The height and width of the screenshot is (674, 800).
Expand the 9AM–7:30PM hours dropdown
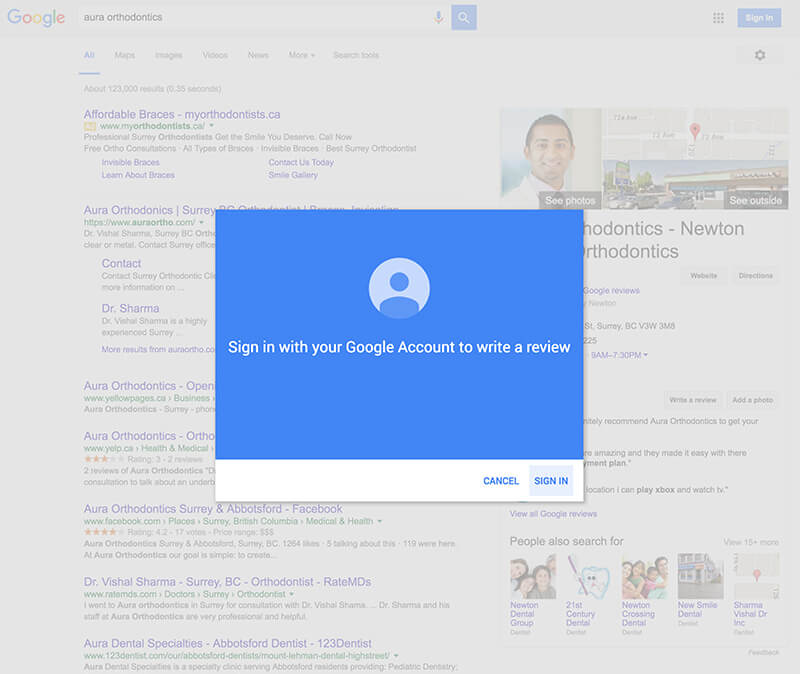[619, 355]
